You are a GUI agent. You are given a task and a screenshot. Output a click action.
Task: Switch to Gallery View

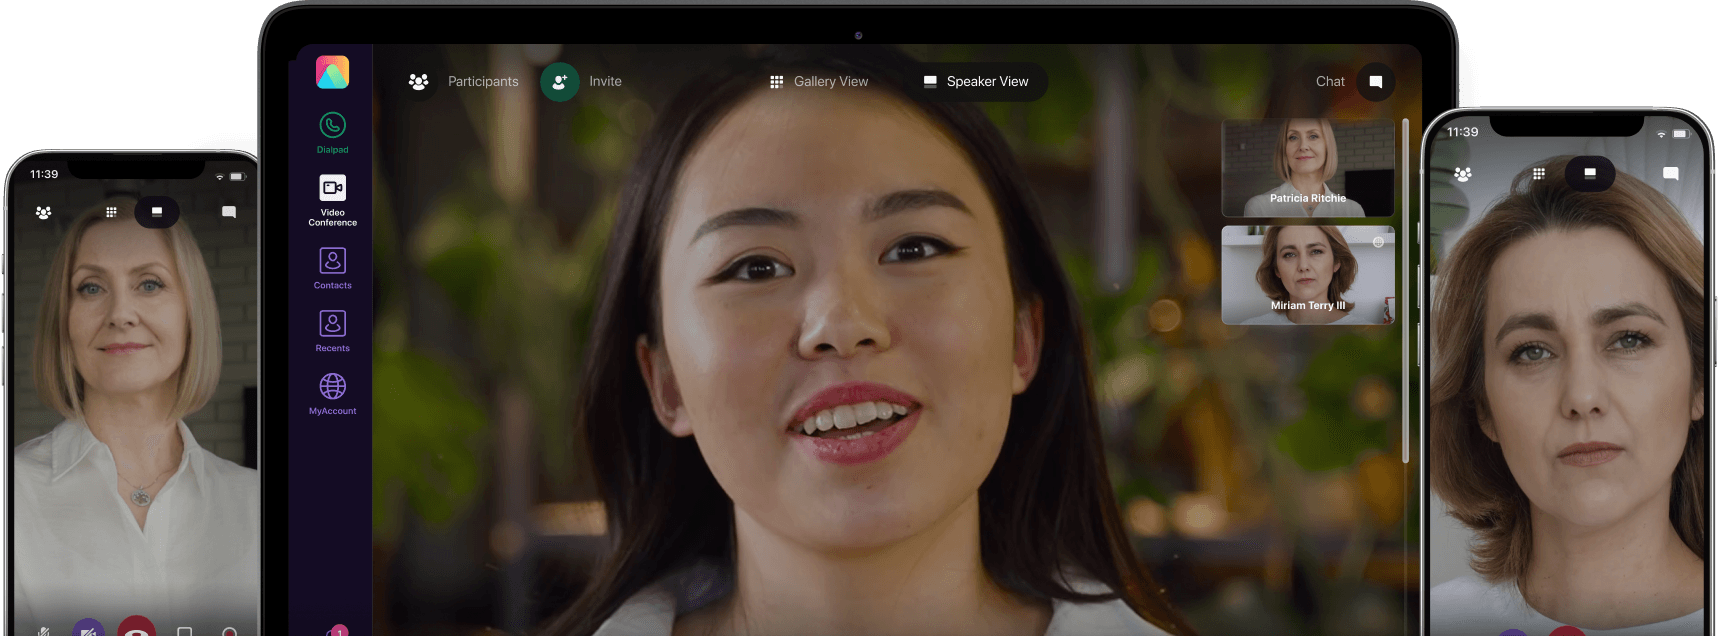pos(819,82)
